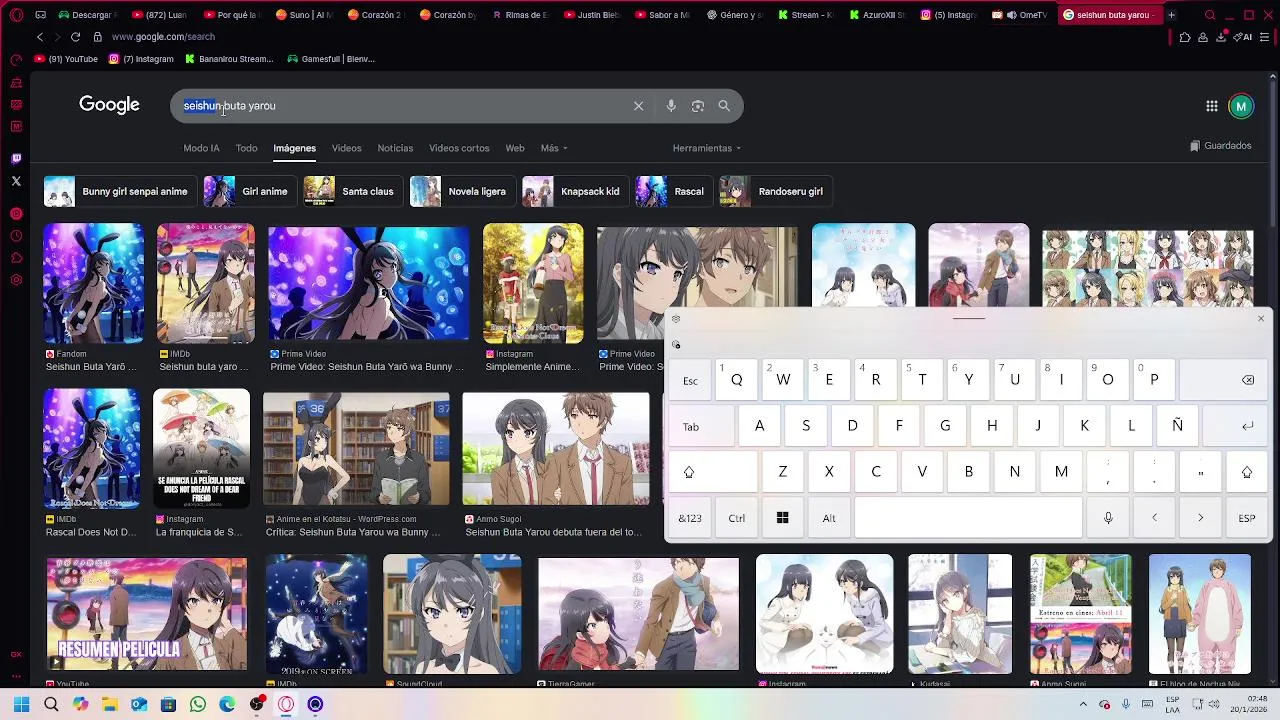Screen dimensions: 1280x720
Task: Tap the Tab key on touch keyboard
Action: click(x=702, y=426)
